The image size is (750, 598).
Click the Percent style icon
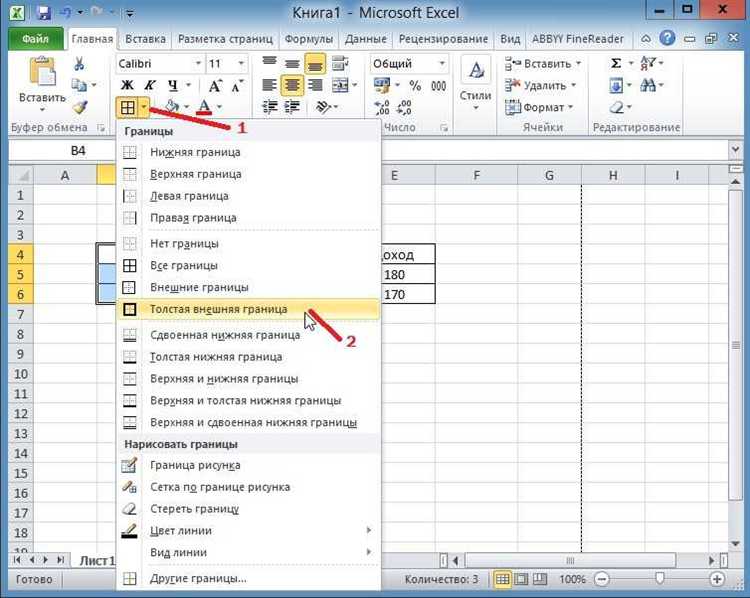pyautogui.click(x=415, y=86)
